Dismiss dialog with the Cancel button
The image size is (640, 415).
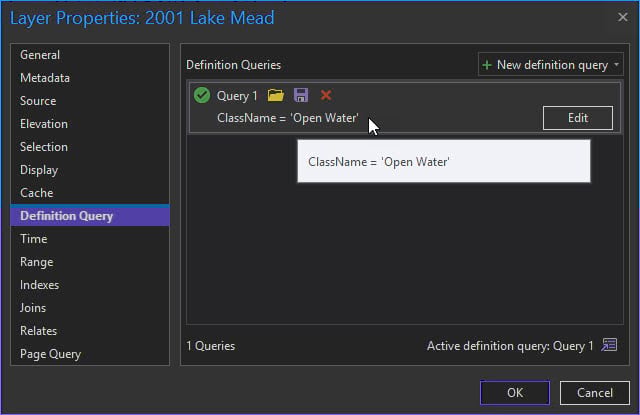pyautogui.click(x=595, y=393)
